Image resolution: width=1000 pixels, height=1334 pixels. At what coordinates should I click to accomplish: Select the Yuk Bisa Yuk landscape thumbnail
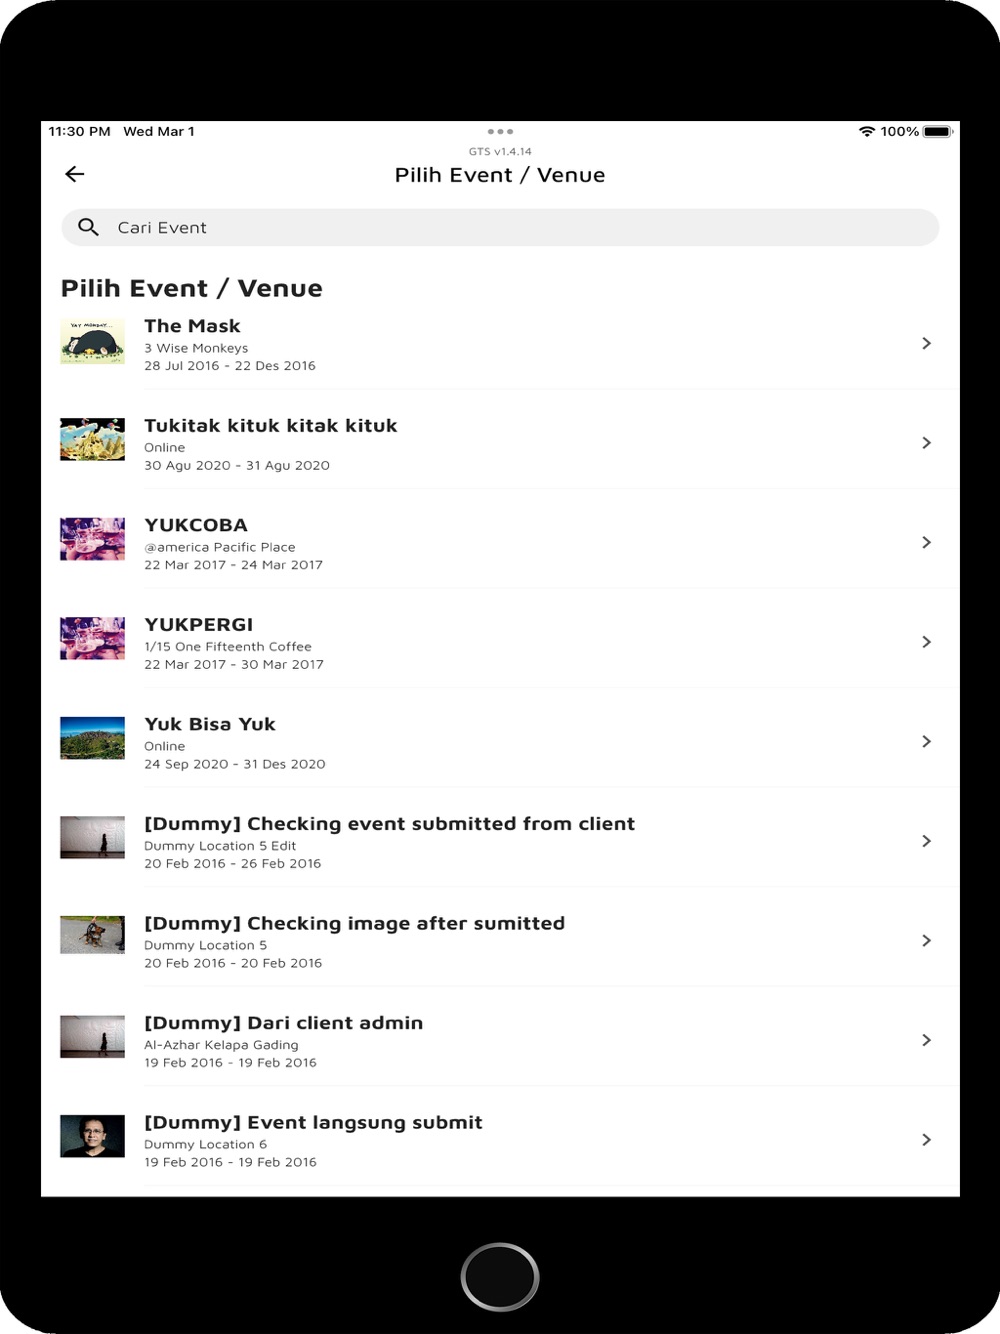[x=93, y=739]
